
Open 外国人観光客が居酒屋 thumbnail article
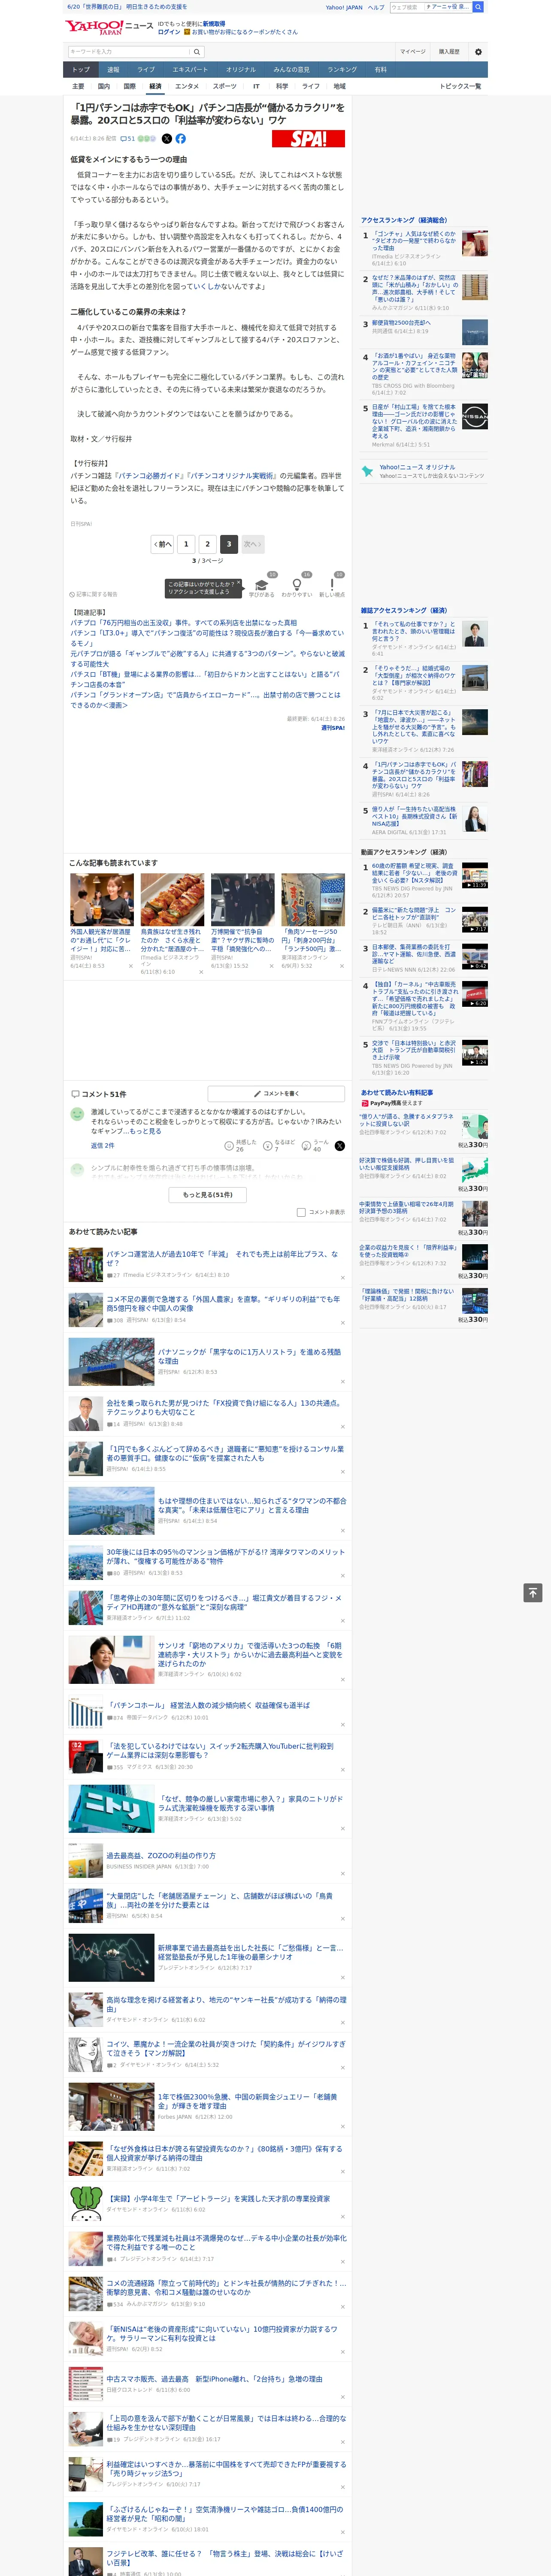(x=101, y=900)
